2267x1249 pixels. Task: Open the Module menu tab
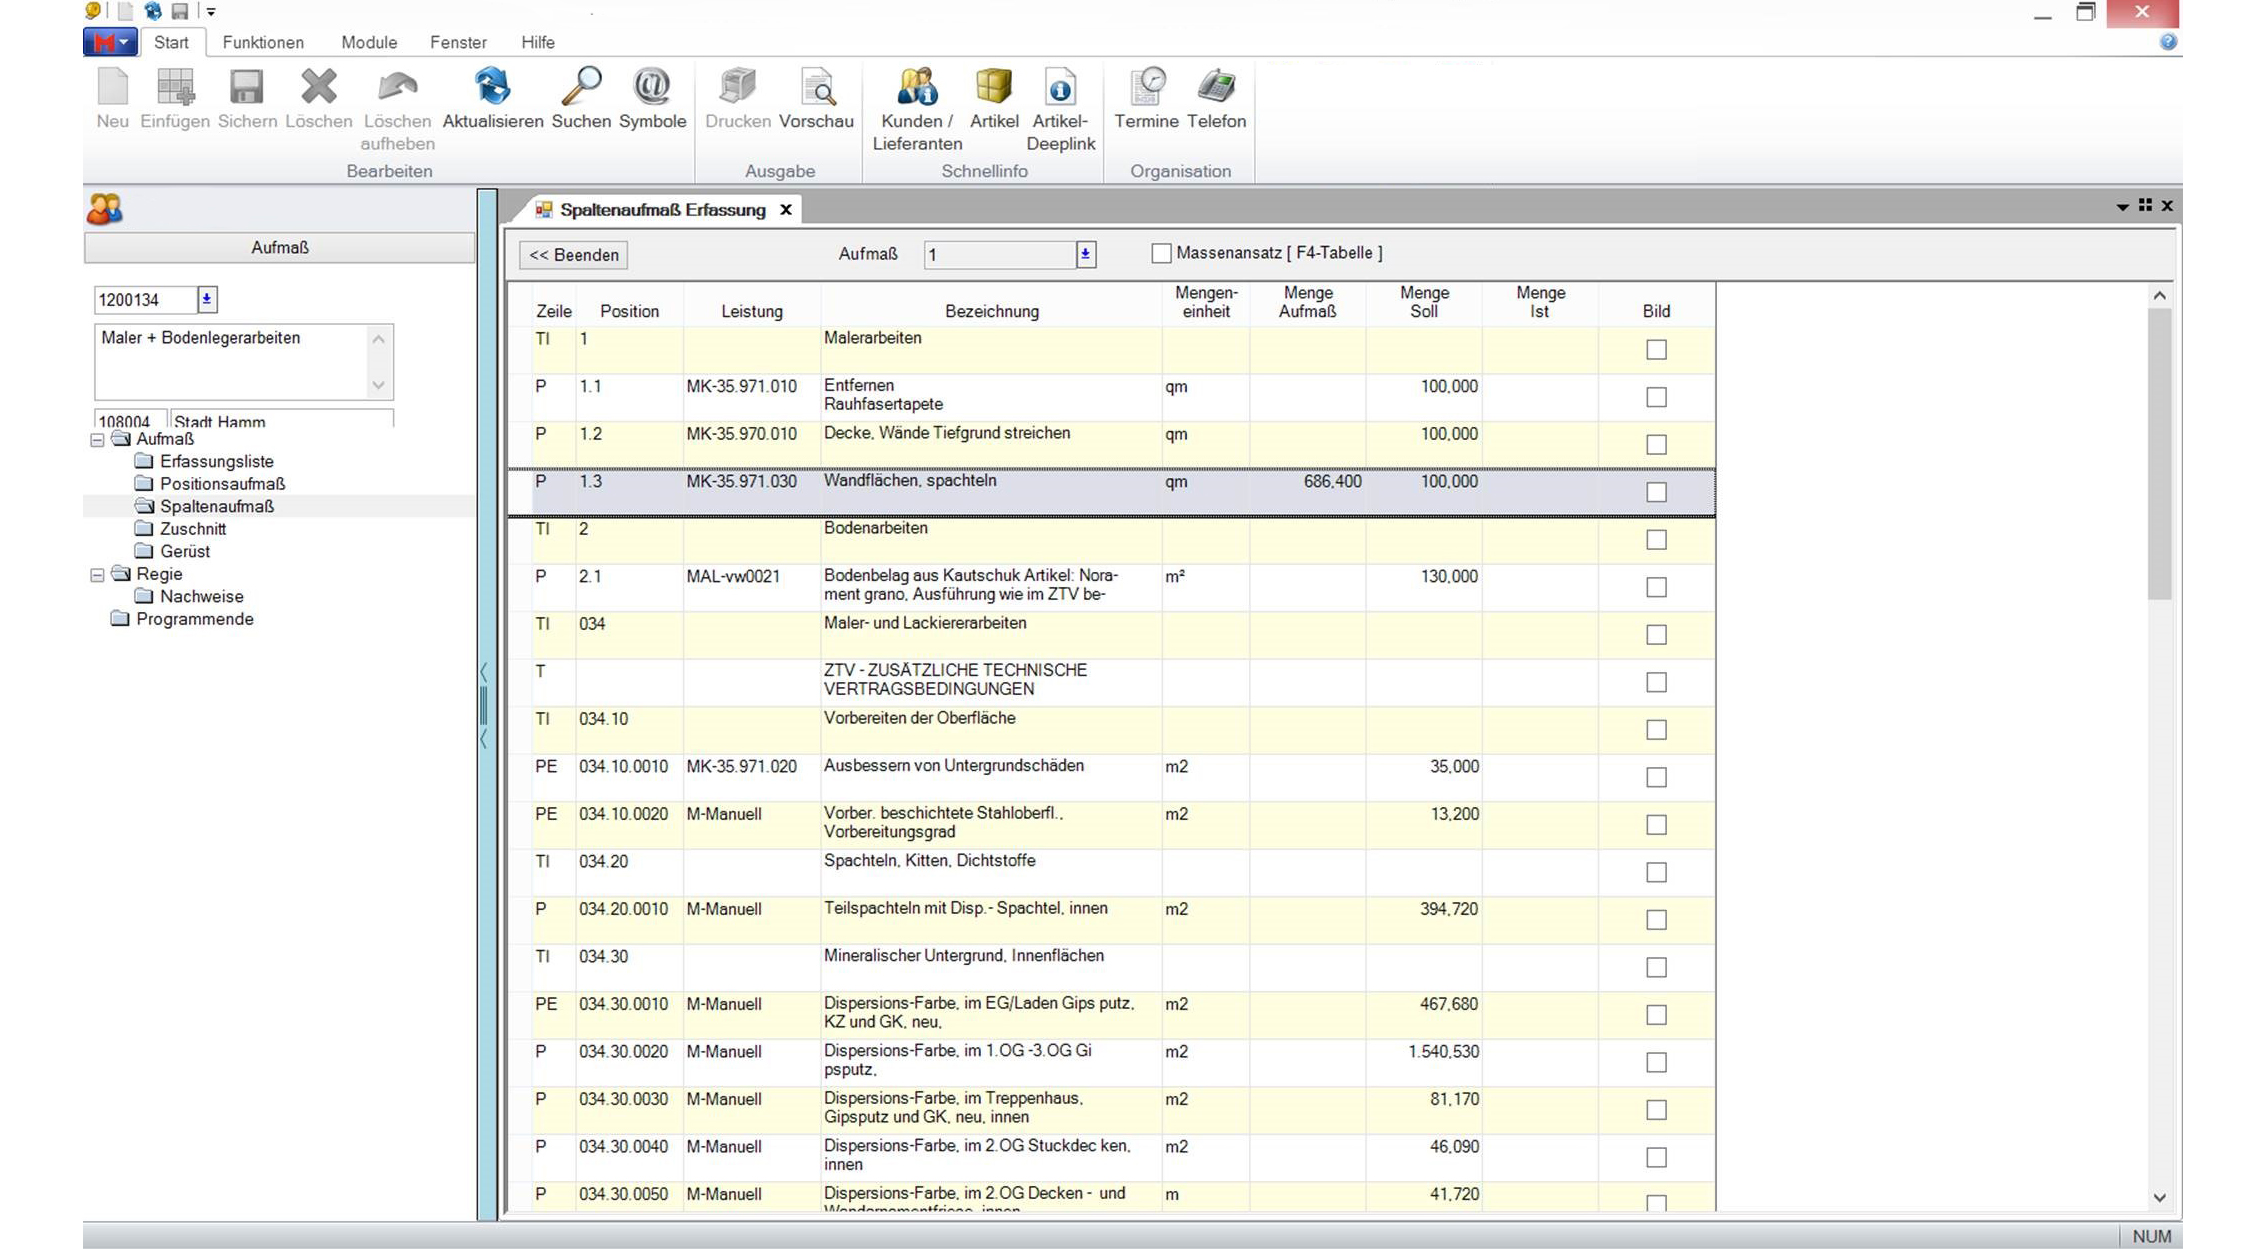coord(369,42)
